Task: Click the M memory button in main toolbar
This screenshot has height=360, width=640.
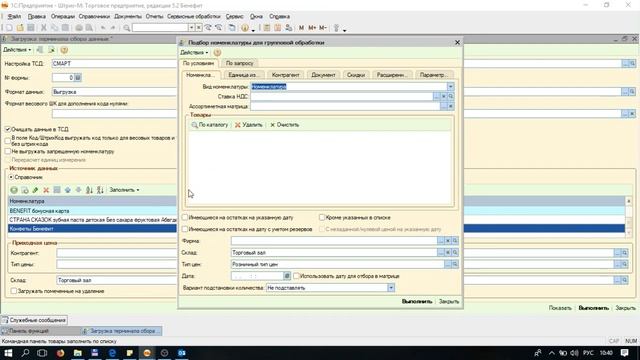Action: pyautogui.click(x=301, y=28)
